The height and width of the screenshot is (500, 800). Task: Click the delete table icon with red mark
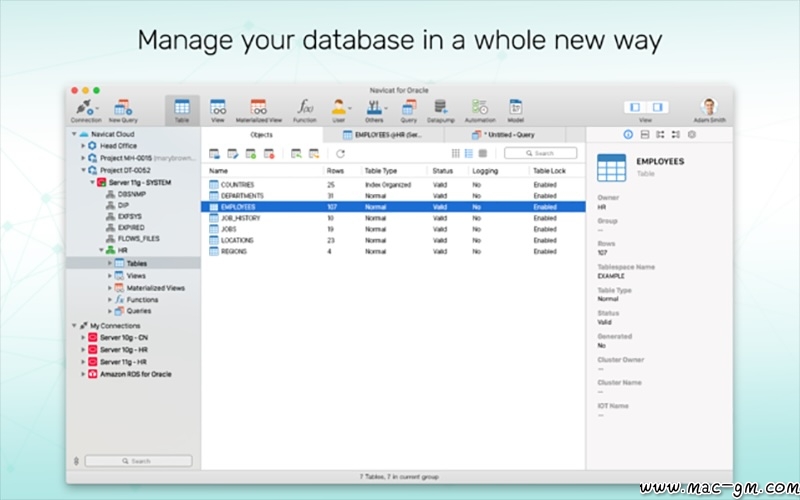(x=269, y=154)
